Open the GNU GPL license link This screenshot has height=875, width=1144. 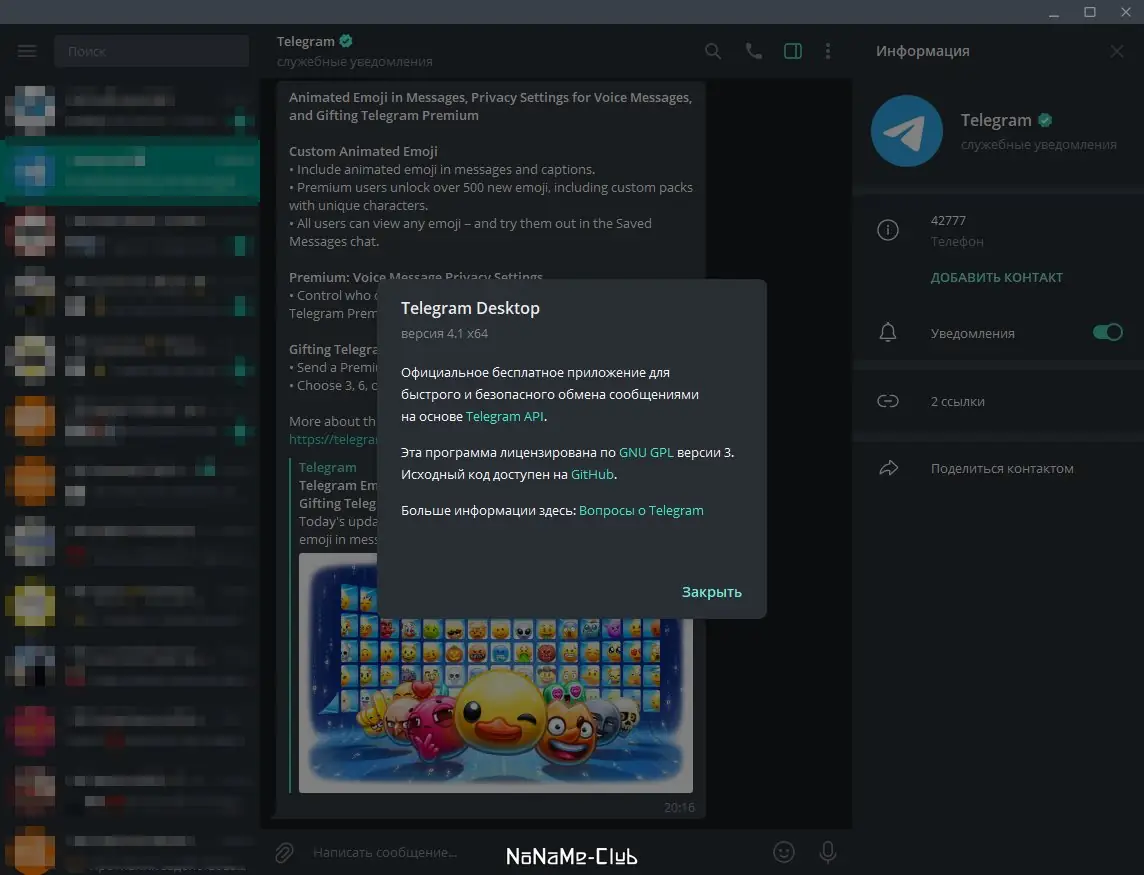(x=646, y=452)
